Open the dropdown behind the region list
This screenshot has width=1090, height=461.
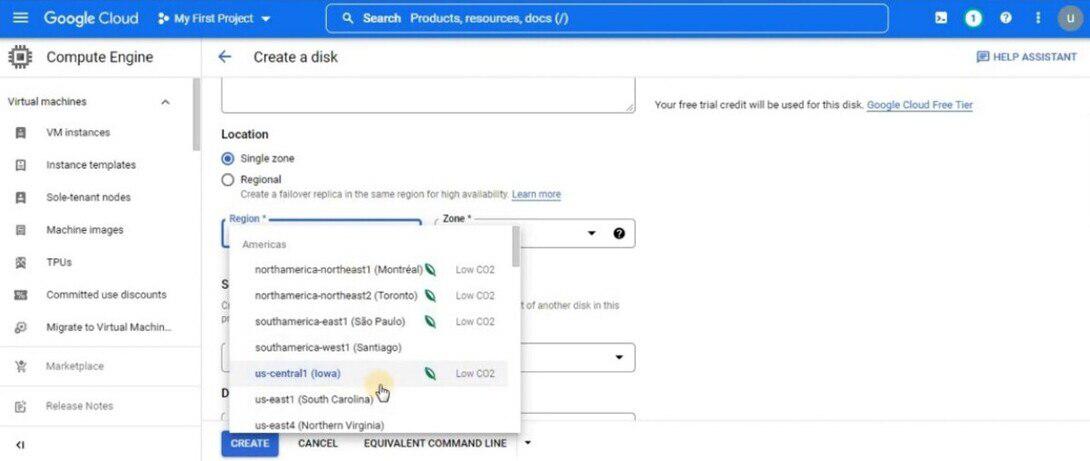619,357
